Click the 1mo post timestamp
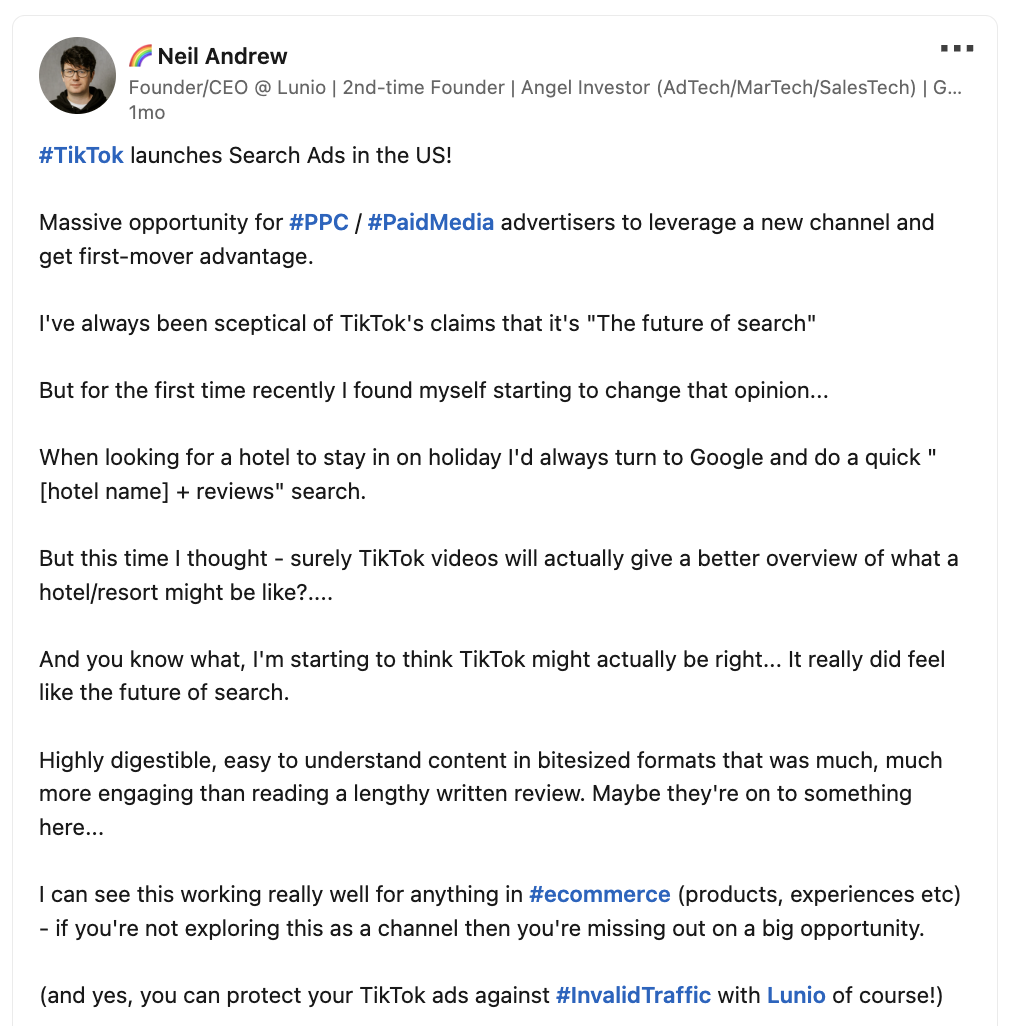1014x1026 pixels. tap(147, 113)
